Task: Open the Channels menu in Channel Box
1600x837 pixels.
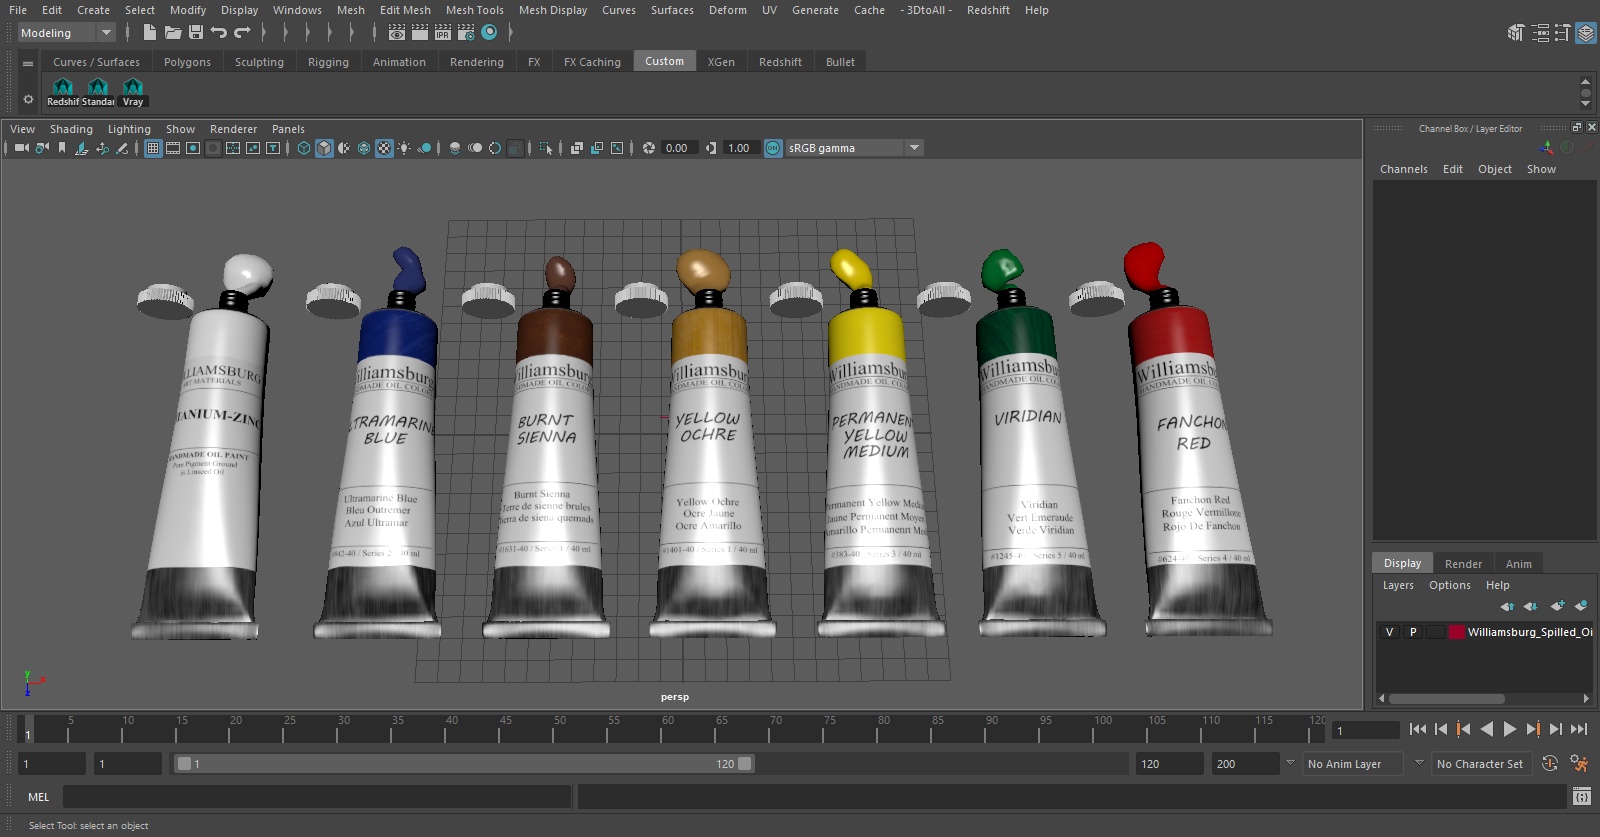Action: pos(1403,169)
